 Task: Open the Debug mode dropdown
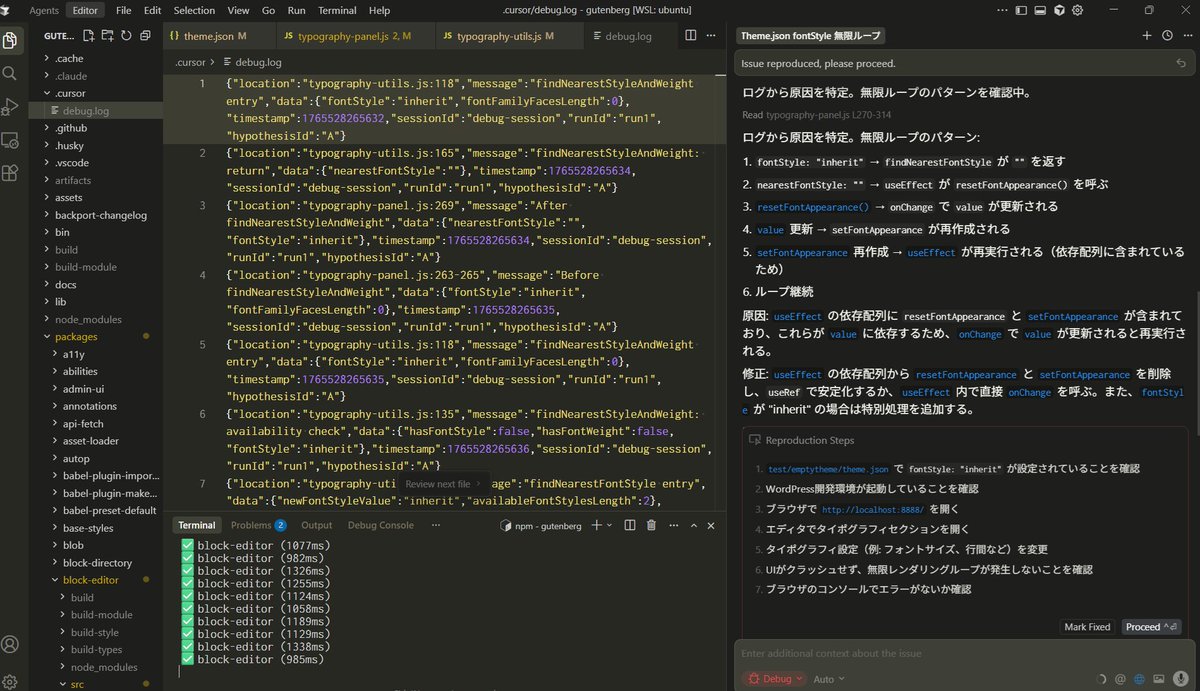tap(776, 679)
